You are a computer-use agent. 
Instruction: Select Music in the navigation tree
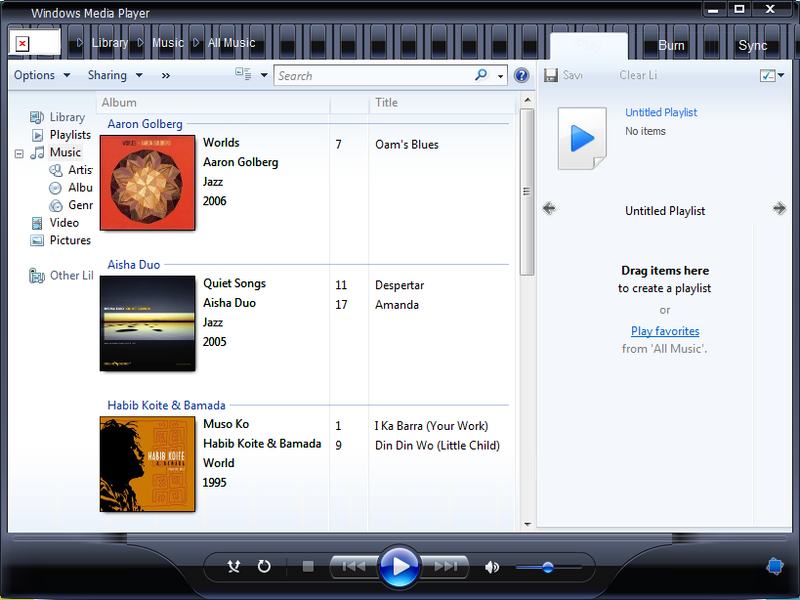pos(65,152)
